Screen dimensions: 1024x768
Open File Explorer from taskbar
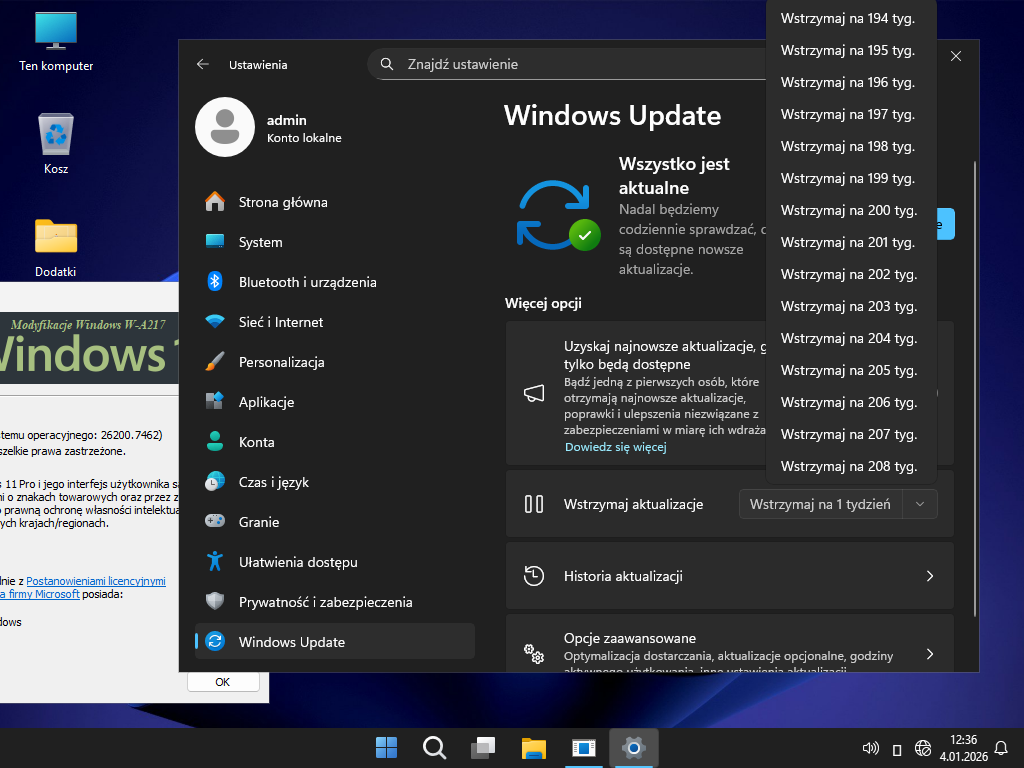click(533, 747)
